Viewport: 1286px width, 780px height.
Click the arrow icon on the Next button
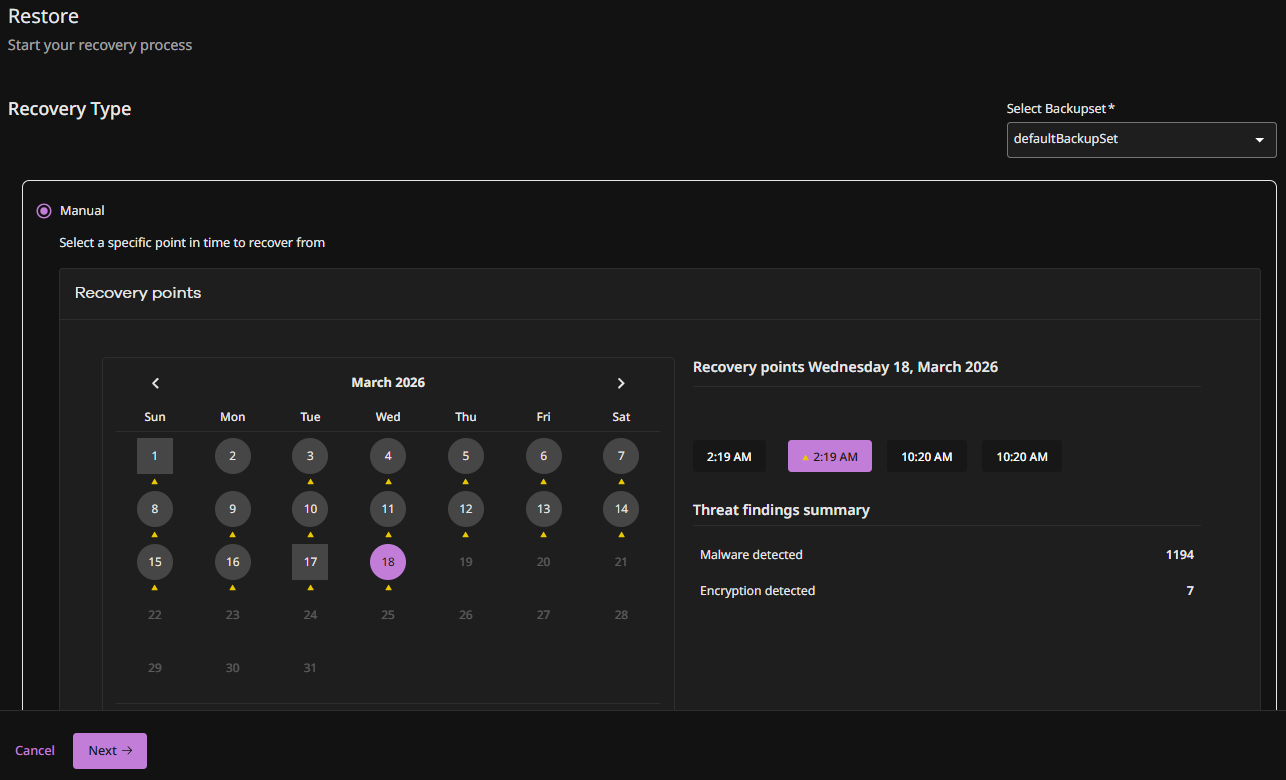point(127,750)
